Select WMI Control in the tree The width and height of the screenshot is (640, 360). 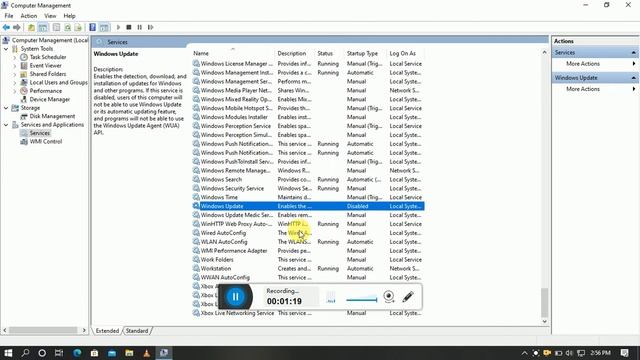(46, 142)
